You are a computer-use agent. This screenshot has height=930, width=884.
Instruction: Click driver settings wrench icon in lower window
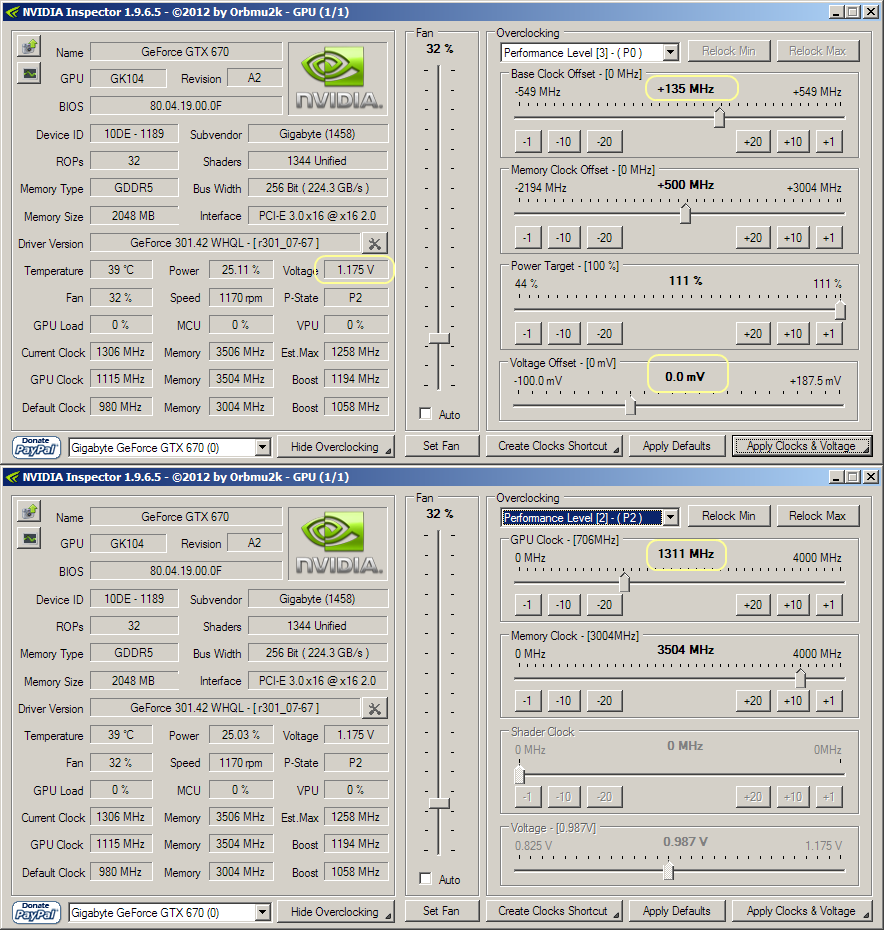point(374,708)
